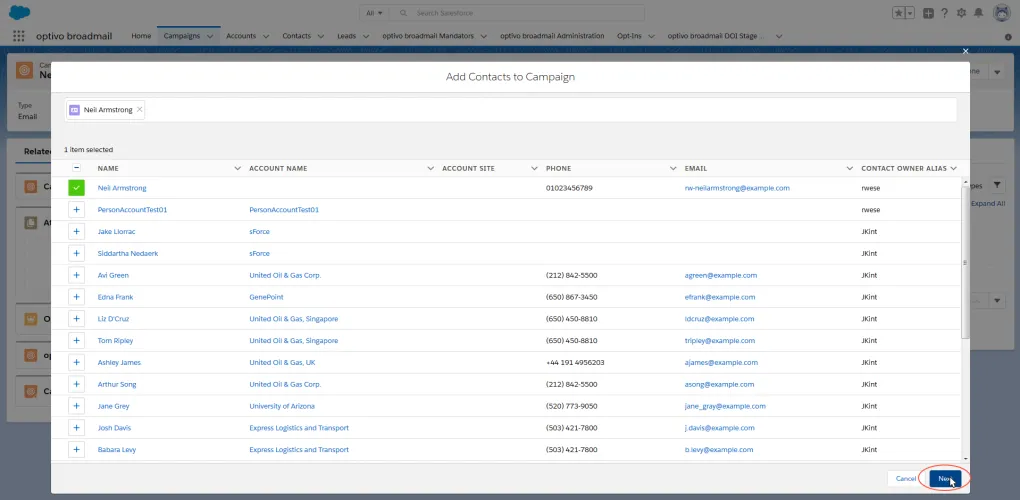This screenshot has width=1020, height=500.
Task: Open the Name column sort dropdown
Action: (237, 168)
